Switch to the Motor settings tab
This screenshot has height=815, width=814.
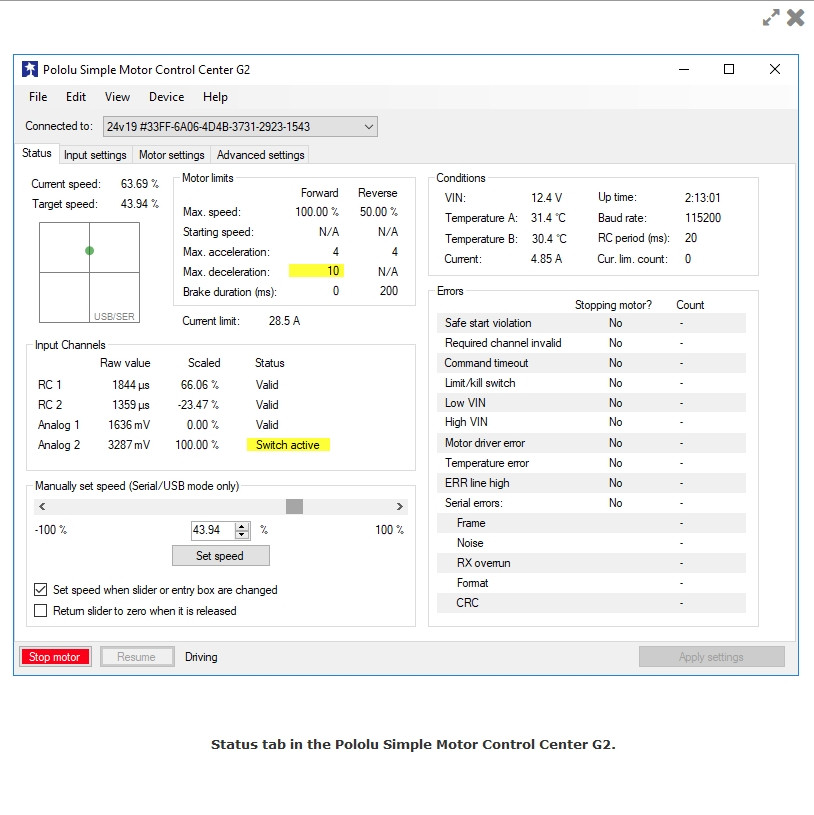[x=171, y=155]
